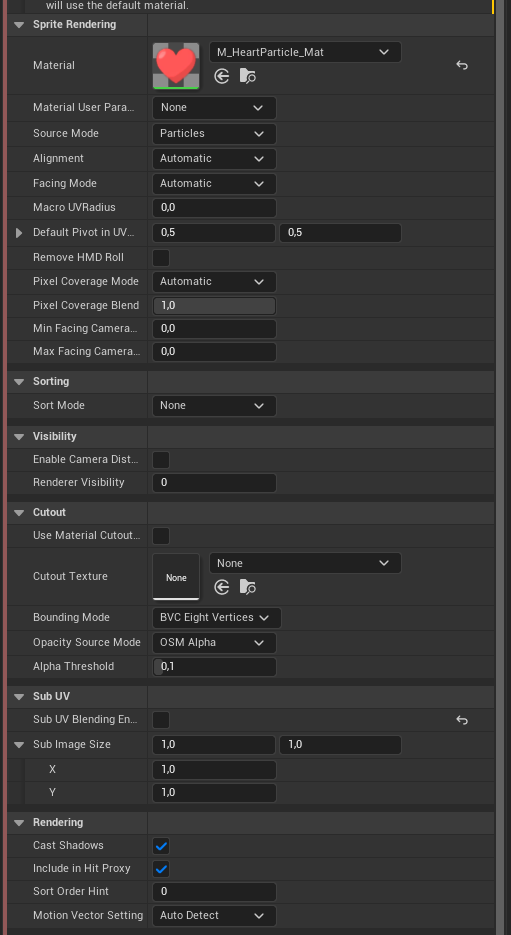The width and height of the screenshot is (511, 935).
Task: Click the Sort Order Hint label
Action: (71, 891)
